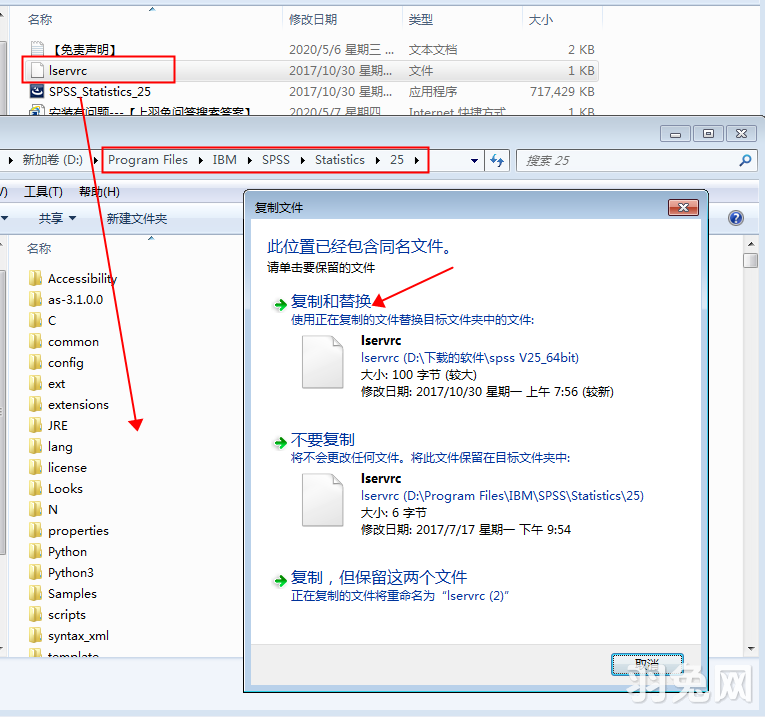The height and width of the screenshot is (717, 765).
Task: Expand the arrow after 新加卷 (D:) in path
Action: point(95,160)
